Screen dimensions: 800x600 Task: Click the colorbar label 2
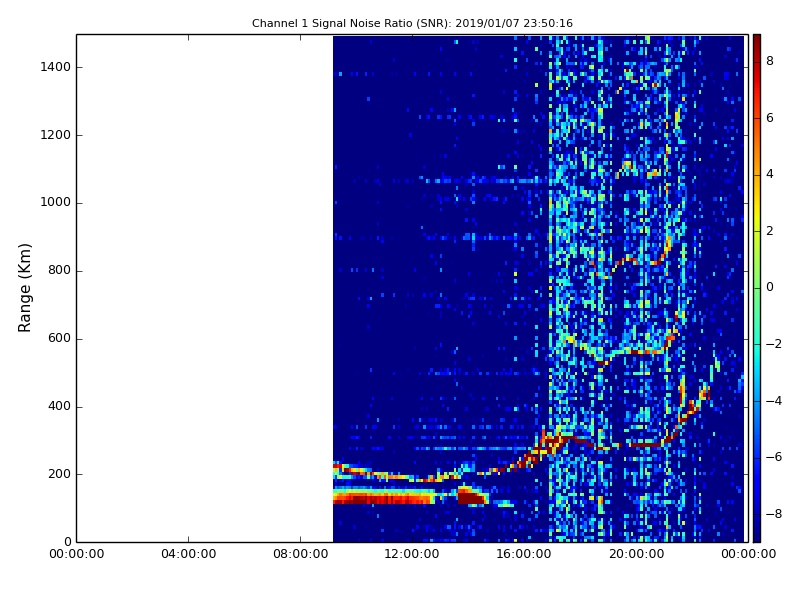click(x=770, y=231)
